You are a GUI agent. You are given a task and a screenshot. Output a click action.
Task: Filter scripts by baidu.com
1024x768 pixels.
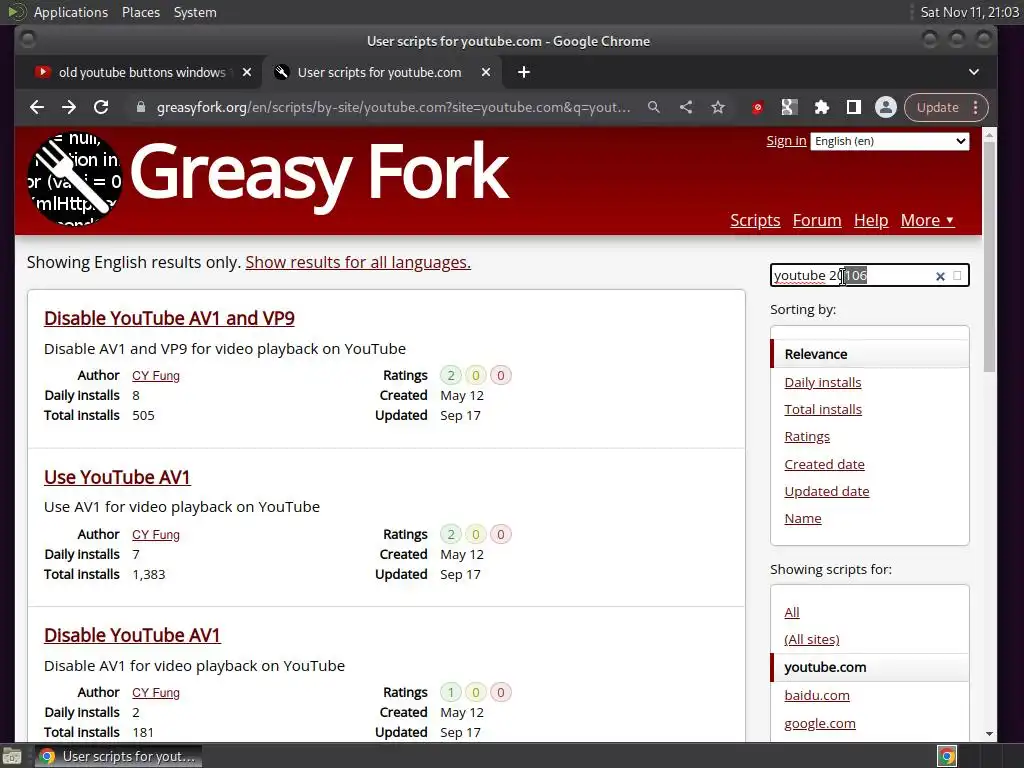point(817,696)
